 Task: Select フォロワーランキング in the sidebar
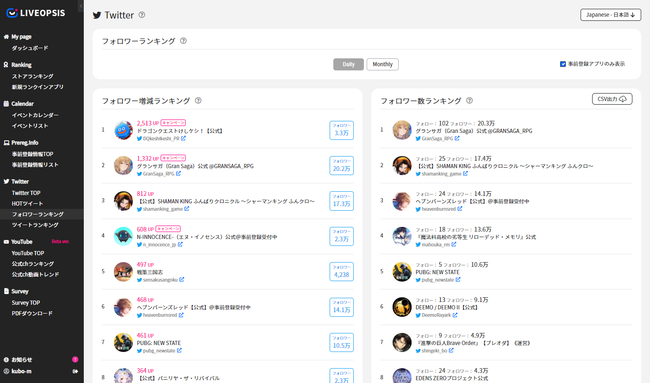click(x=38, y=214)
